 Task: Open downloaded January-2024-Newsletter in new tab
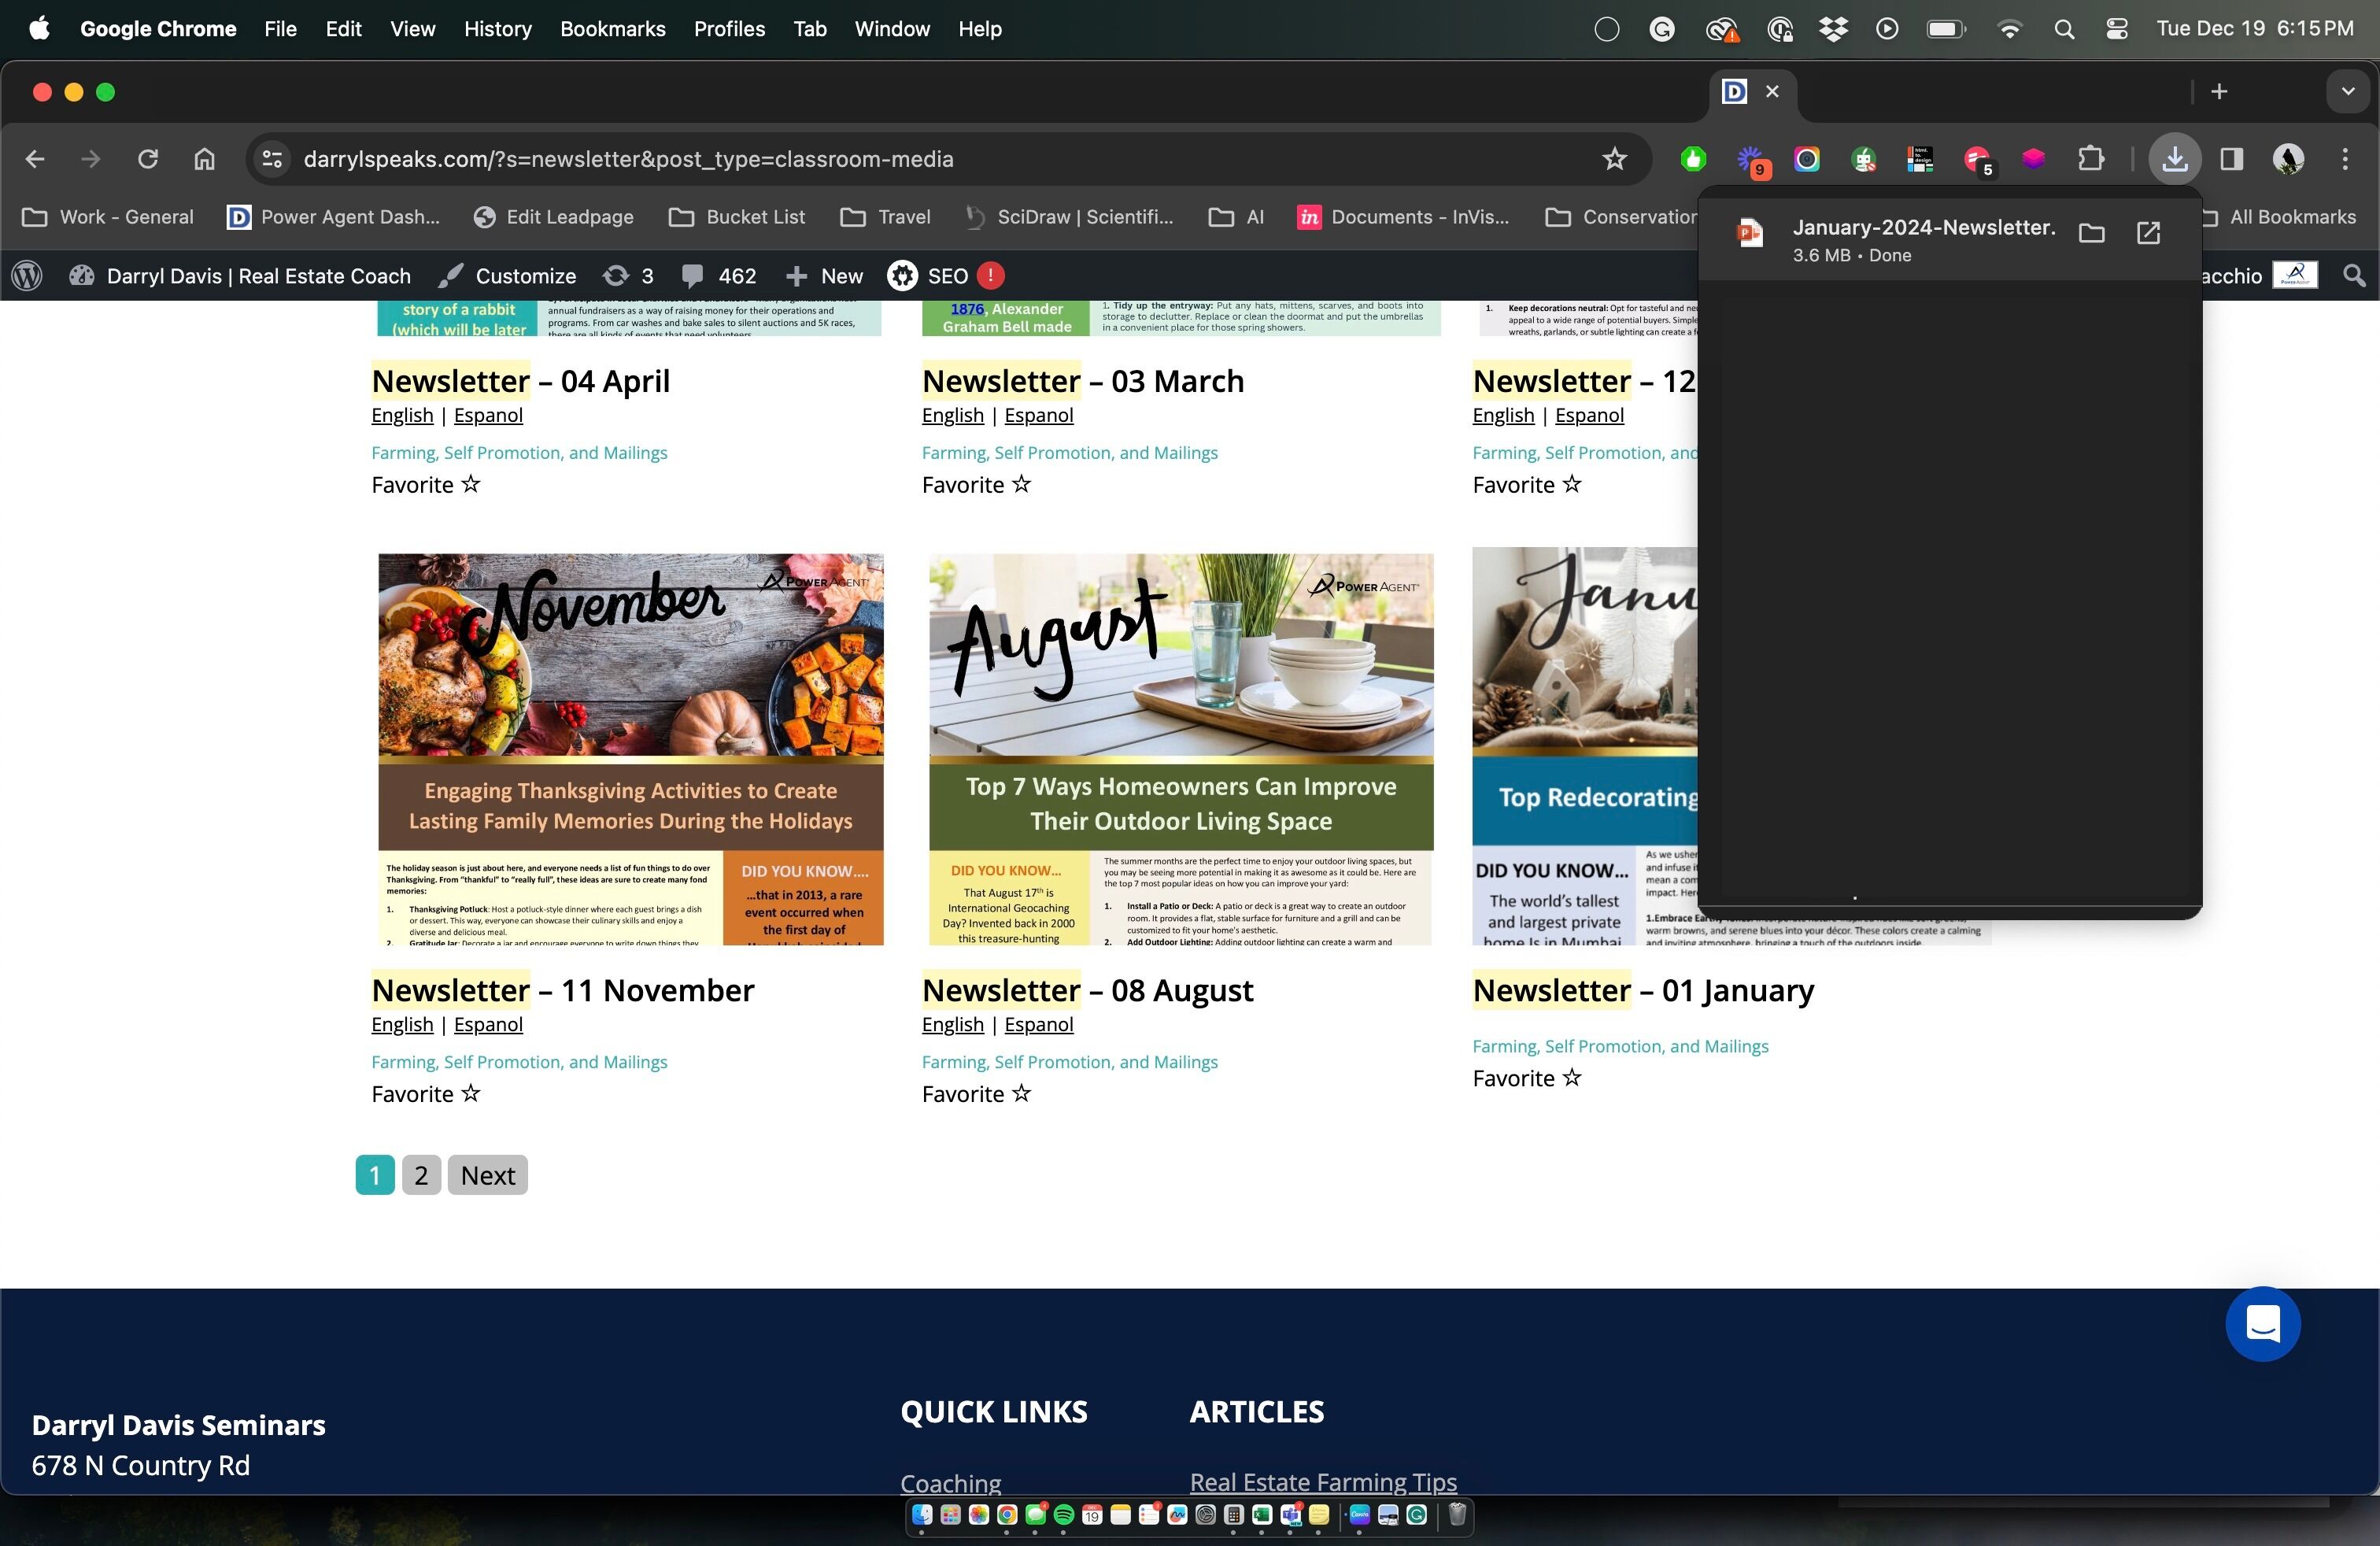2148,234
